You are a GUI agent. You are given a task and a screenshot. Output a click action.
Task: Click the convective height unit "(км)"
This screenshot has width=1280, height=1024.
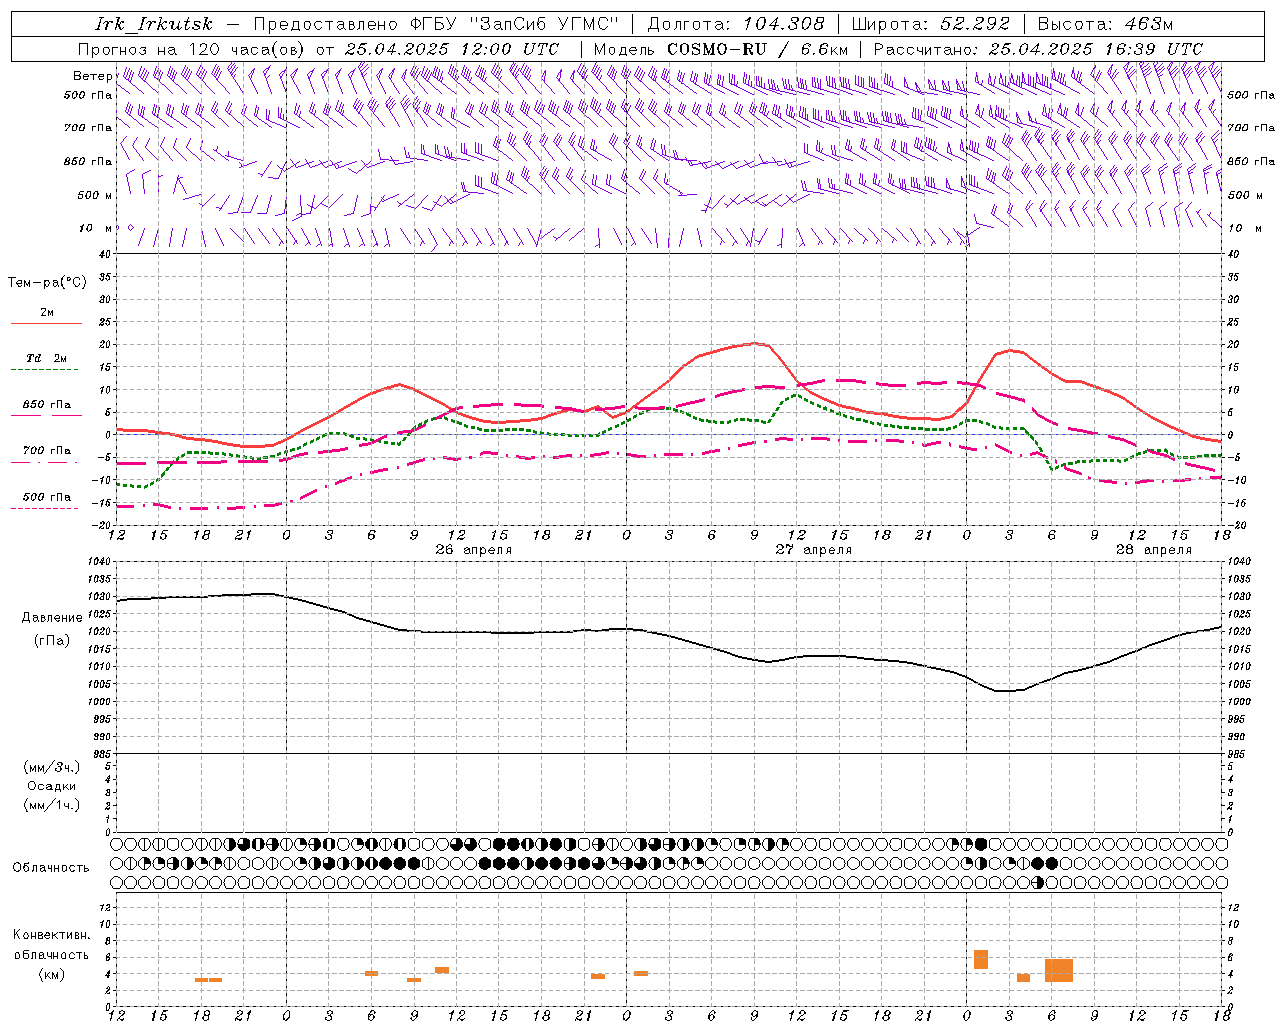click(x=52, y=974)
